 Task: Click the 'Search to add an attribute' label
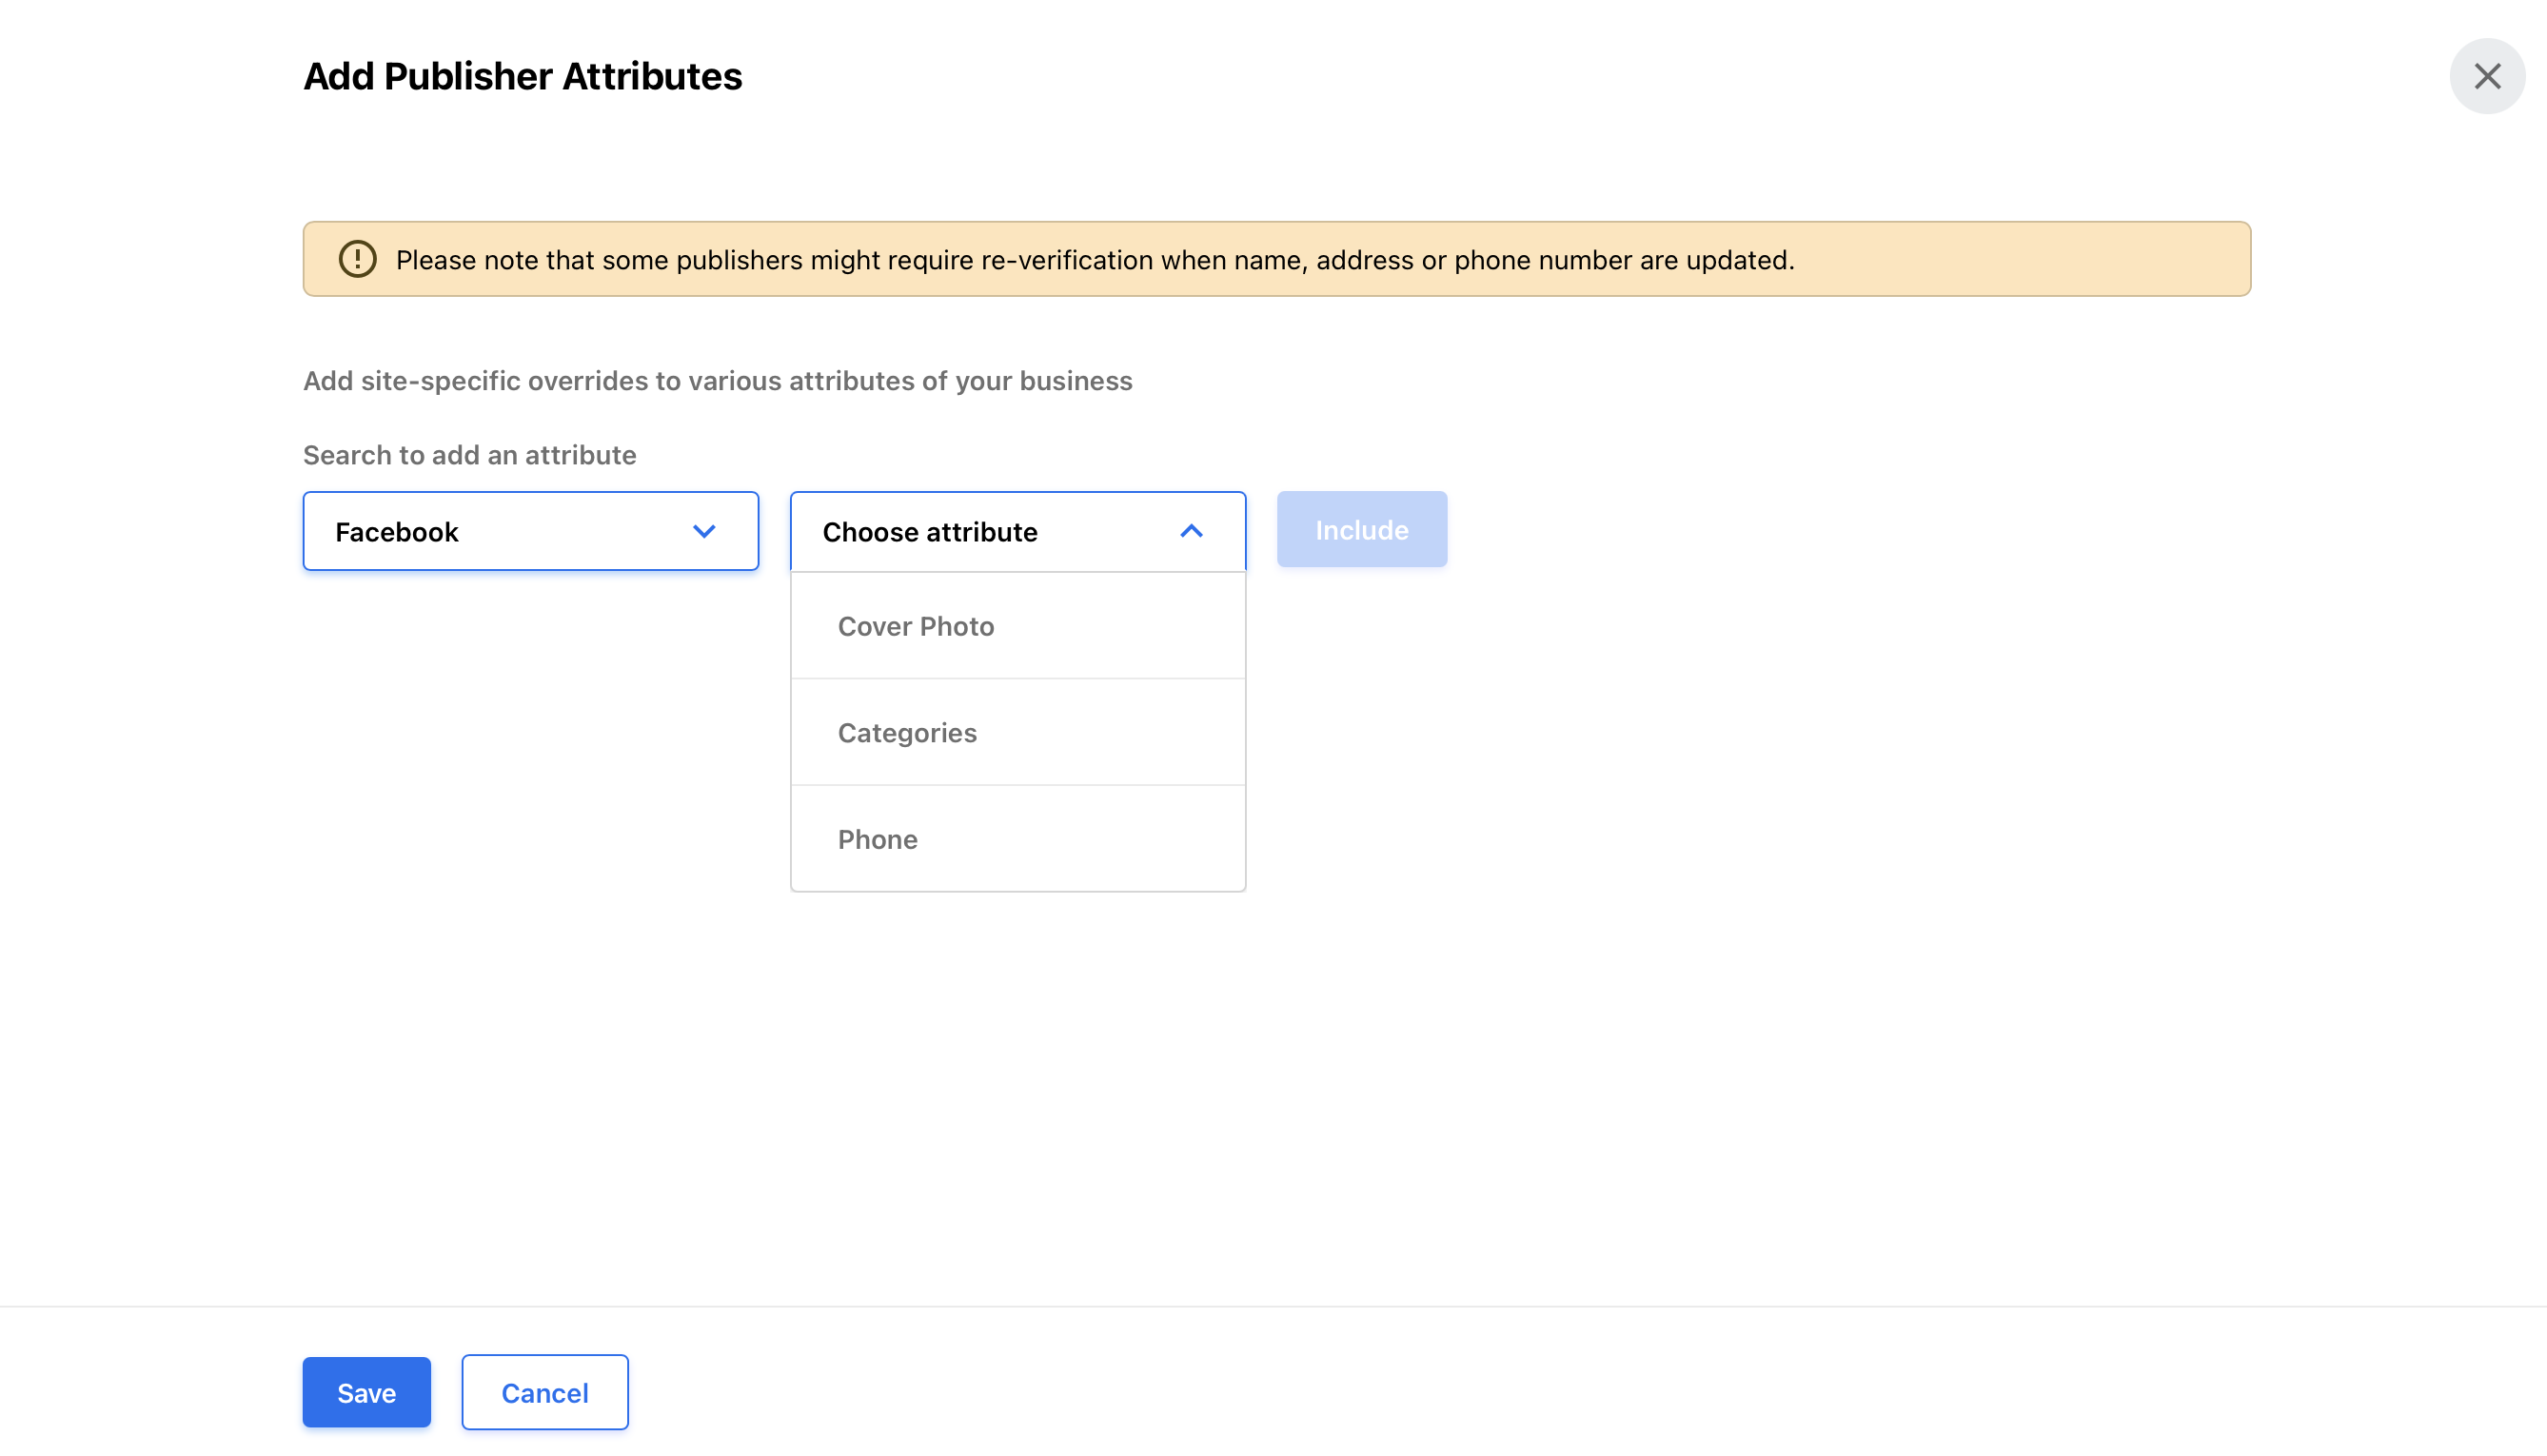tap(469, 455)
